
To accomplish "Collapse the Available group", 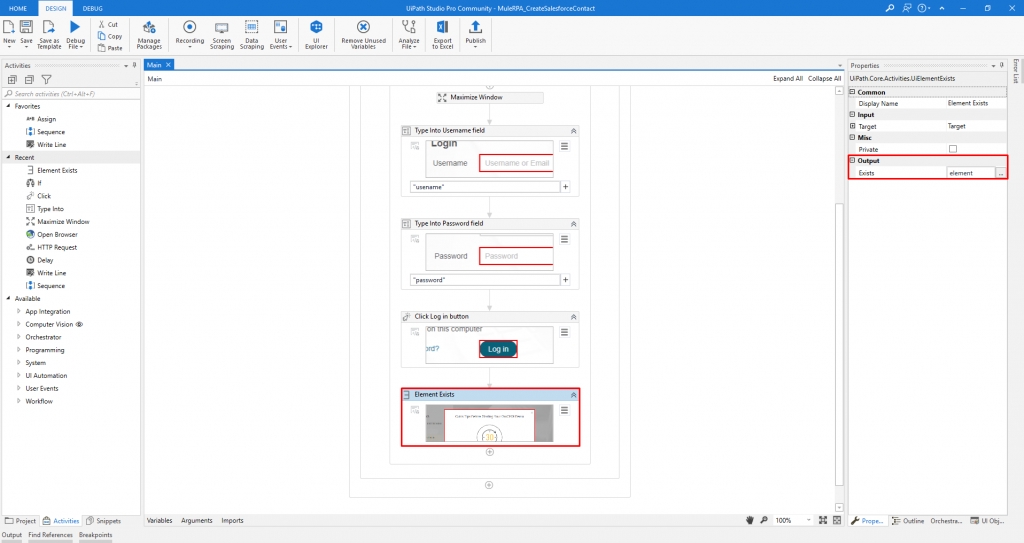I will click(x=8, y=299).
